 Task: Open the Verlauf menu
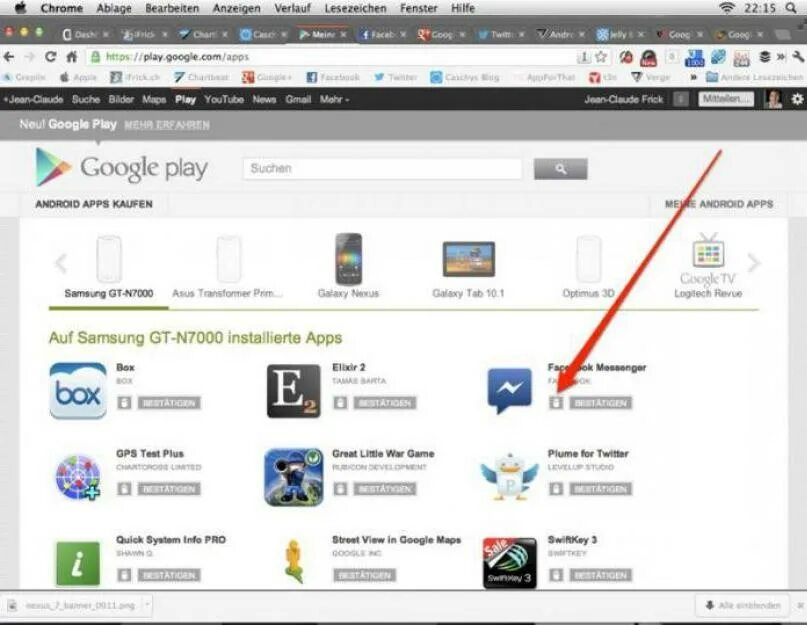[x=292, y=8]
